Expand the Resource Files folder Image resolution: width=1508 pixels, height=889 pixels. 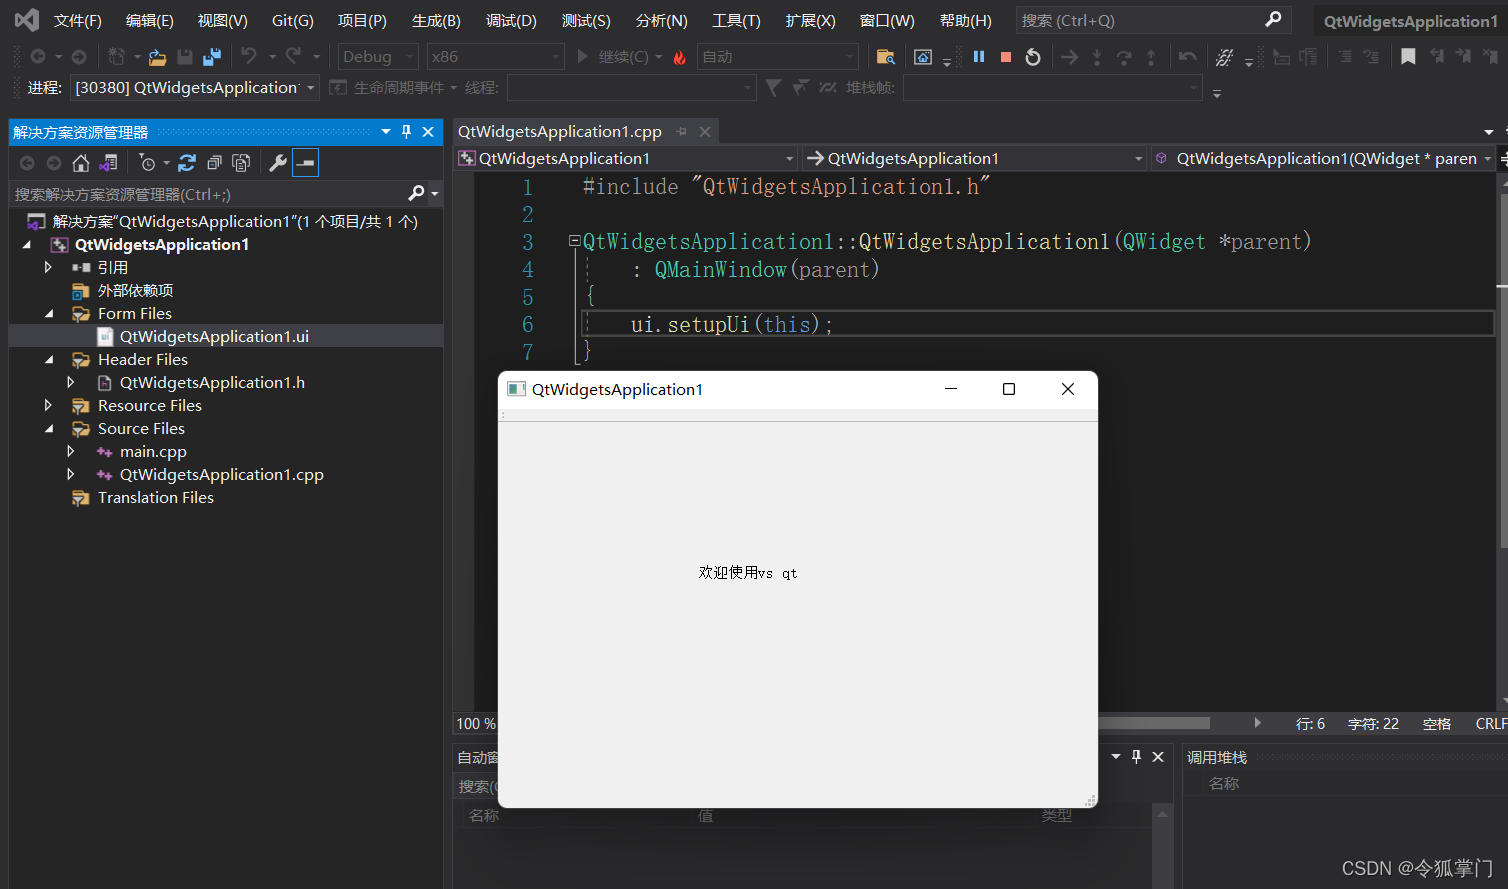[49, 406]
